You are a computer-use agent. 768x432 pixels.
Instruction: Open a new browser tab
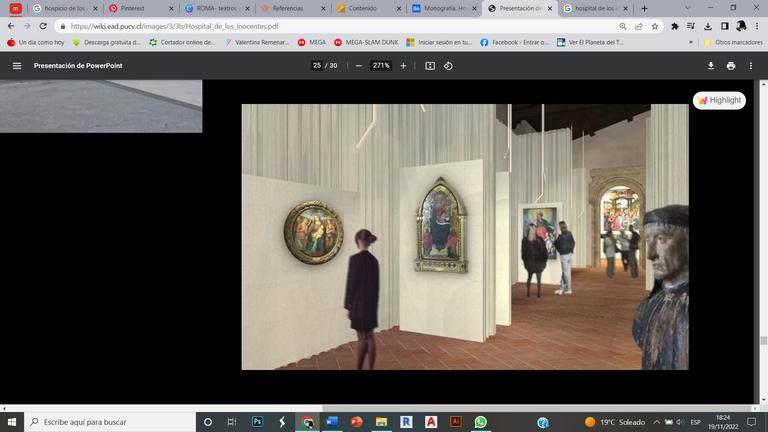(x=645, y=8)
